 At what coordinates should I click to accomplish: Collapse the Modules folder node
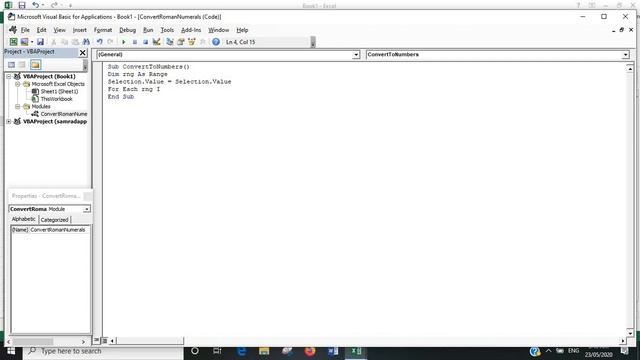(18, 106)
